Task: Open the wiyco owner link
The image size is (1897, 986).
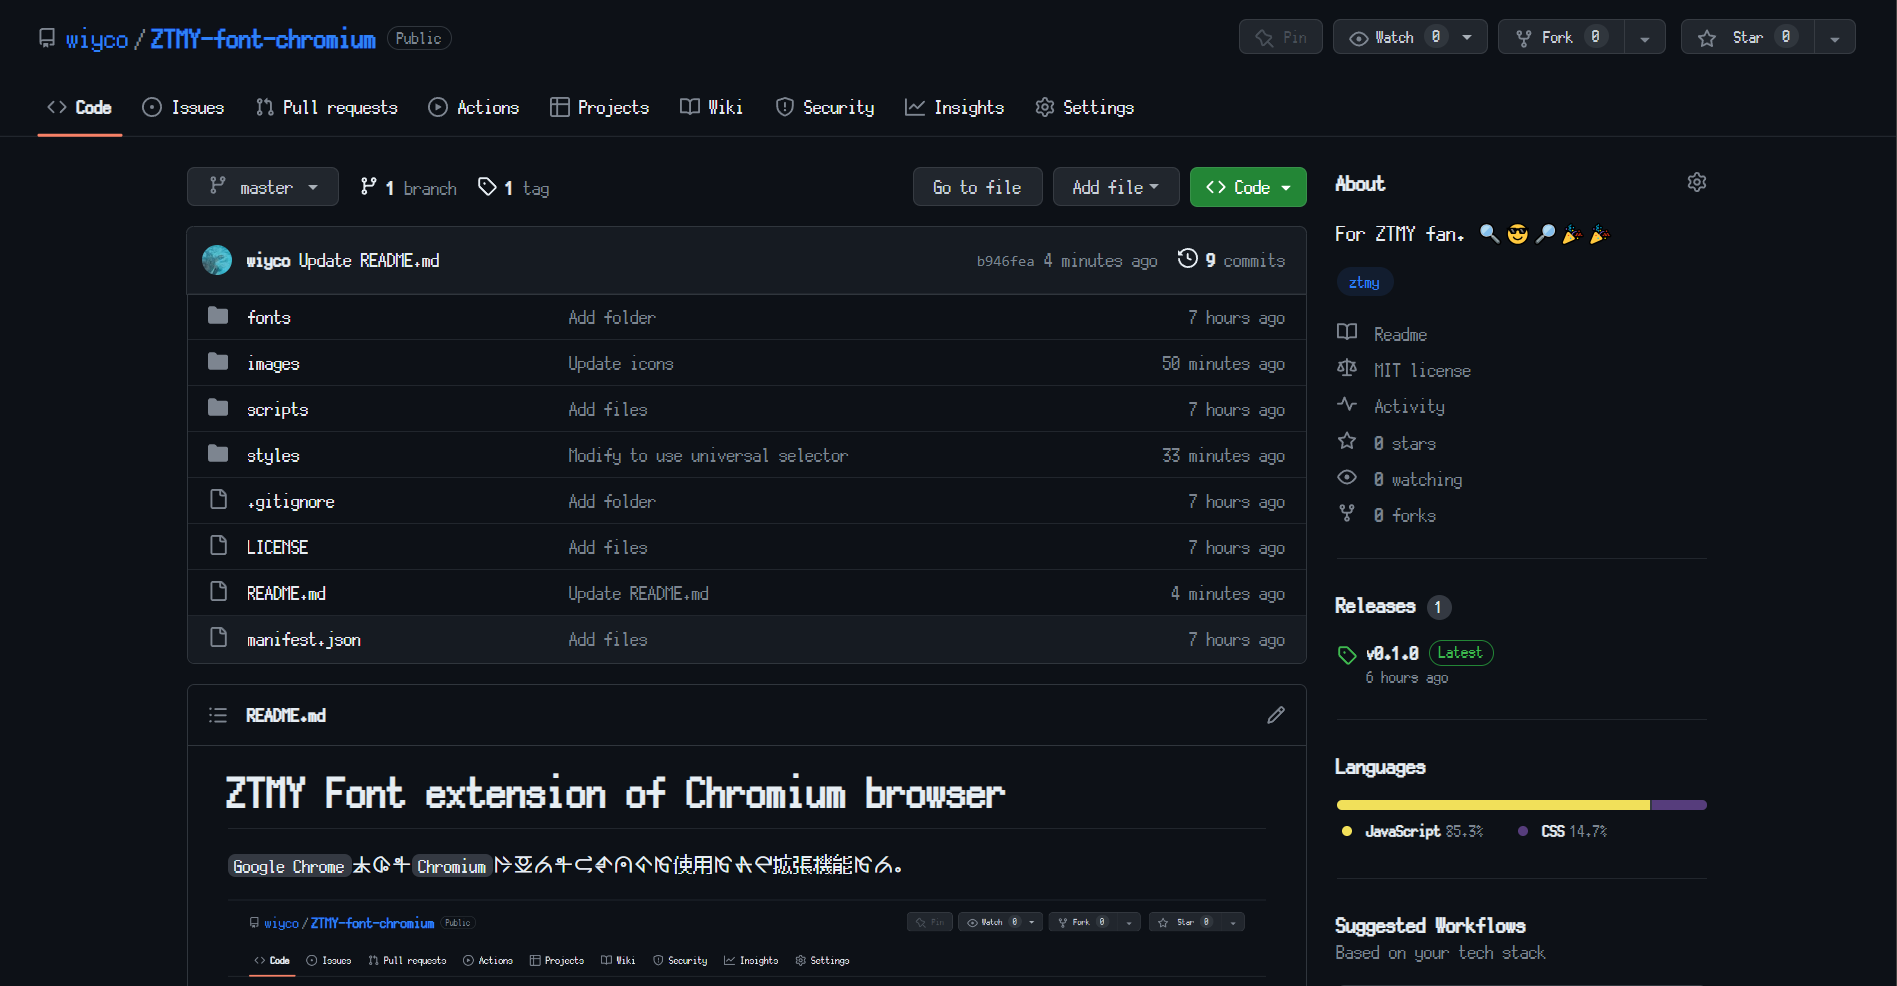Action: coord(97,39)
